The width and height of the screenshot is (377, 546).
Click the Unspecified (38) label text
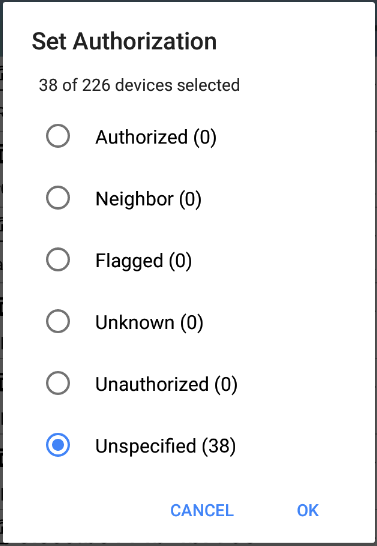(x=165, y=447)
